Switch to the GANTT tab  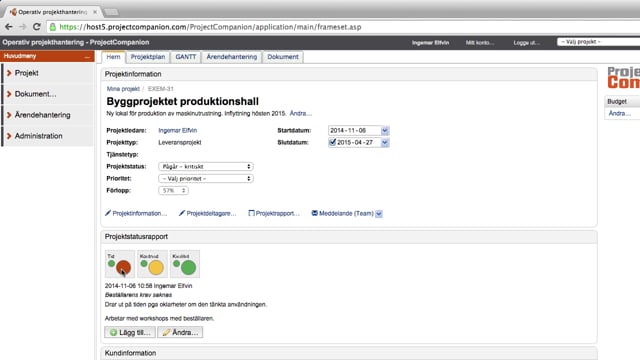[186, 57]
